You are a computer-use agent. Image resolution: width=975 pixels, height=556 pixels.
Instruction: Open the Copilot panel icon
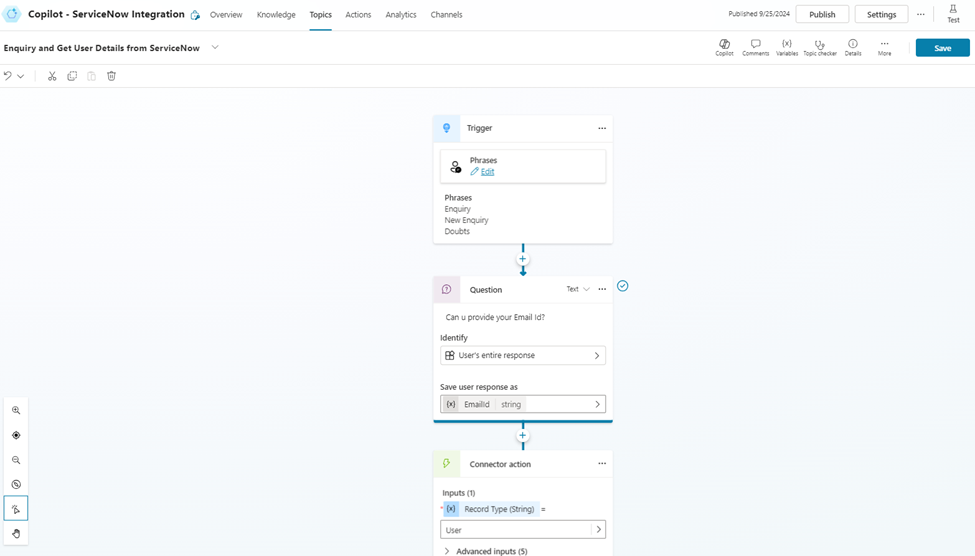[724, 47]
